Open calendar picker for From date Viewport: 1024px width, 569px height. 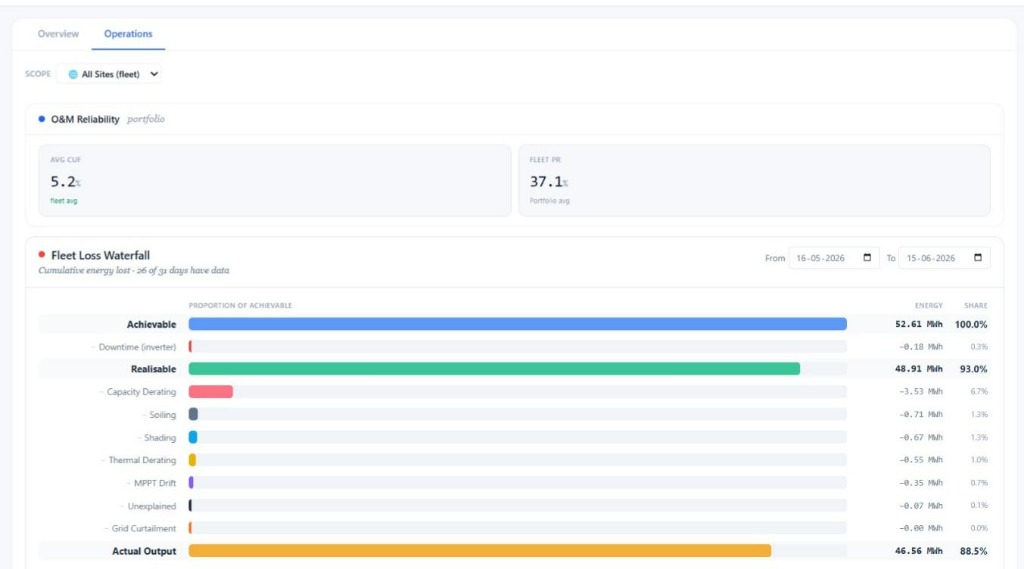coord(867,258)
